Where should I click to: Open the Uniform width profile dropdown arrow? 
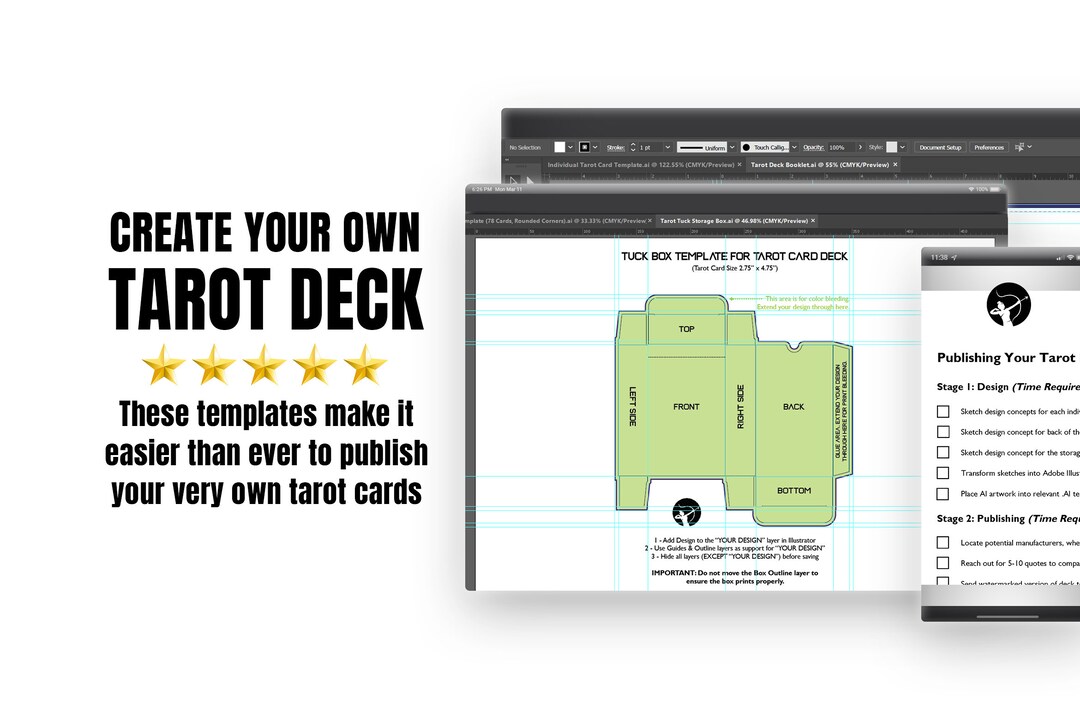click(x=732, y=147)
